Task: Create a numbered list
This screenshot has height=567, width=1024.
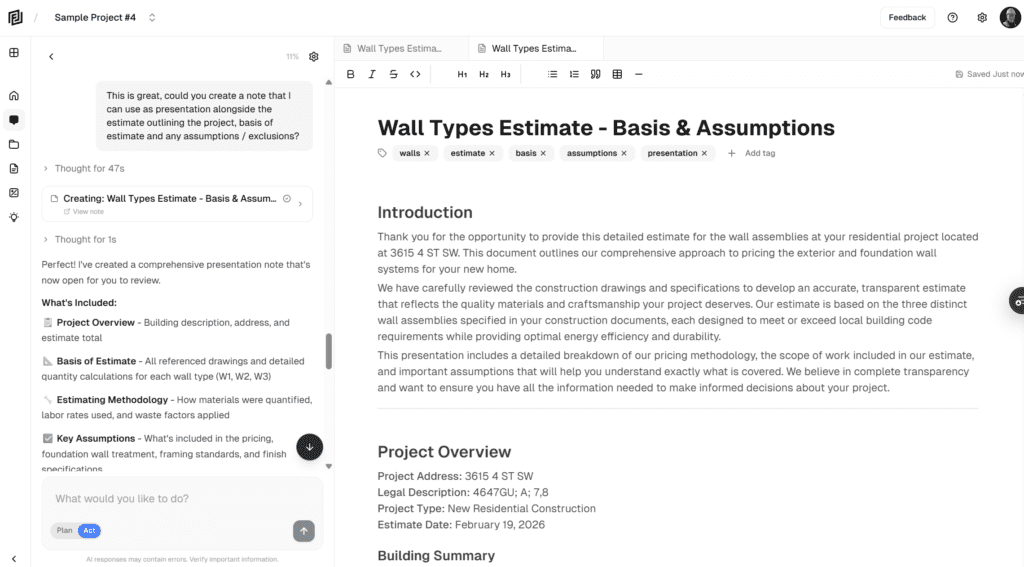Action: tap(574, 74)
